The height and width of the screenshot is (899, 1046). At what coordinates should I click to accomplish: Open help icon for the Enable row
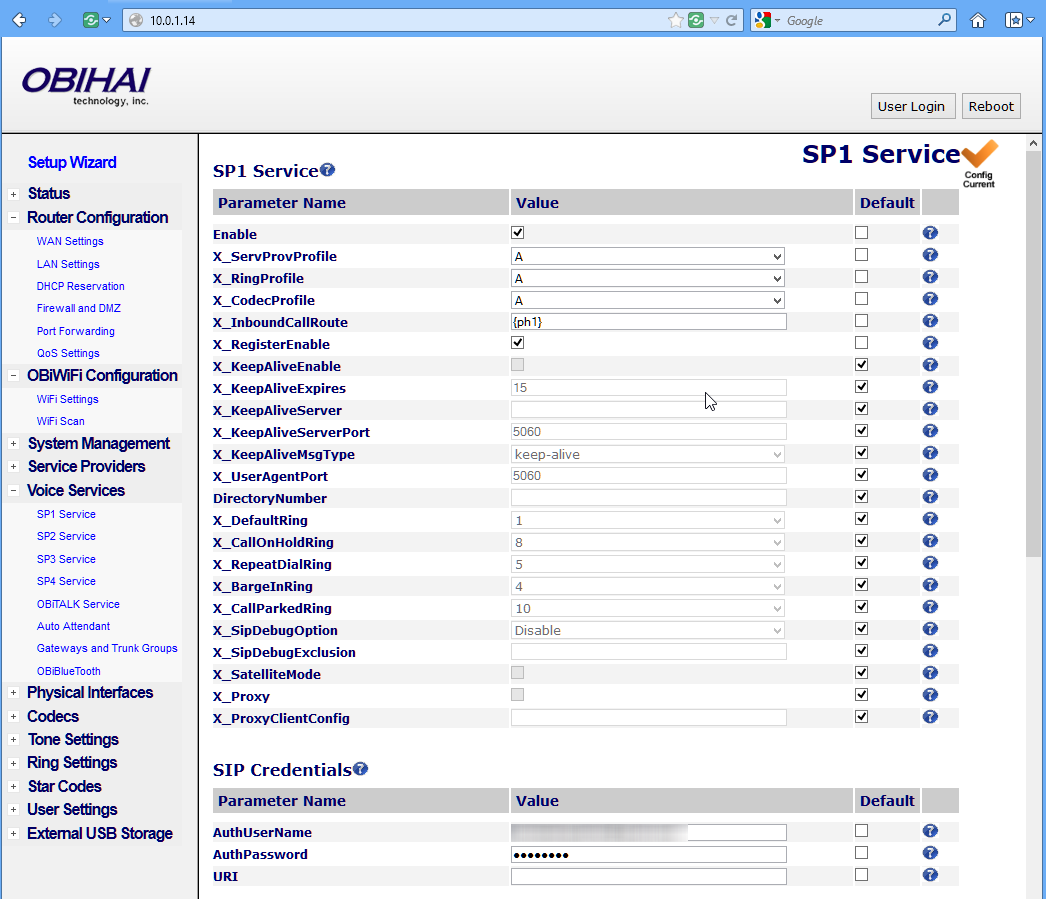[x=930, y=233]
